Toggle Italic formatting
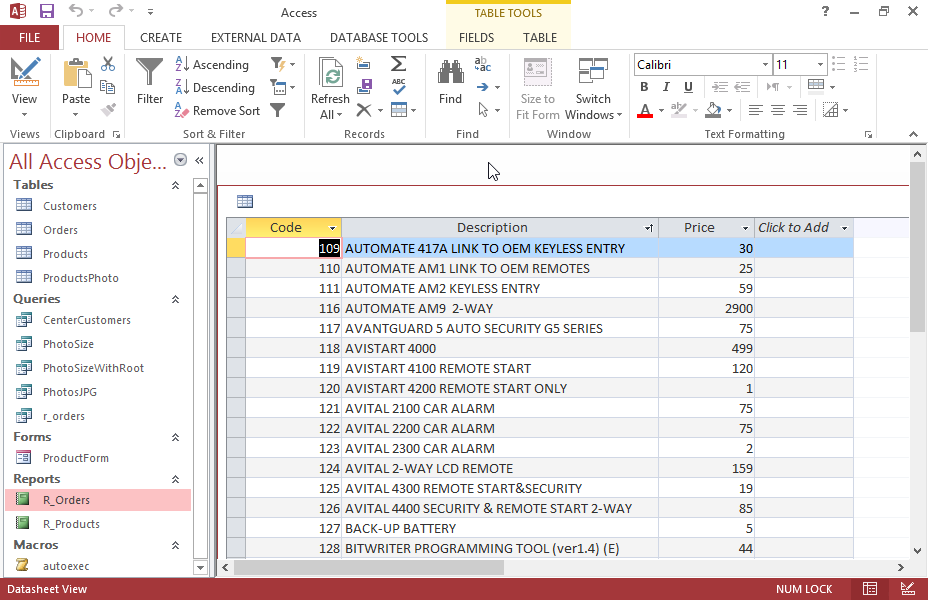The image size is (928, 600). (666, 87)
